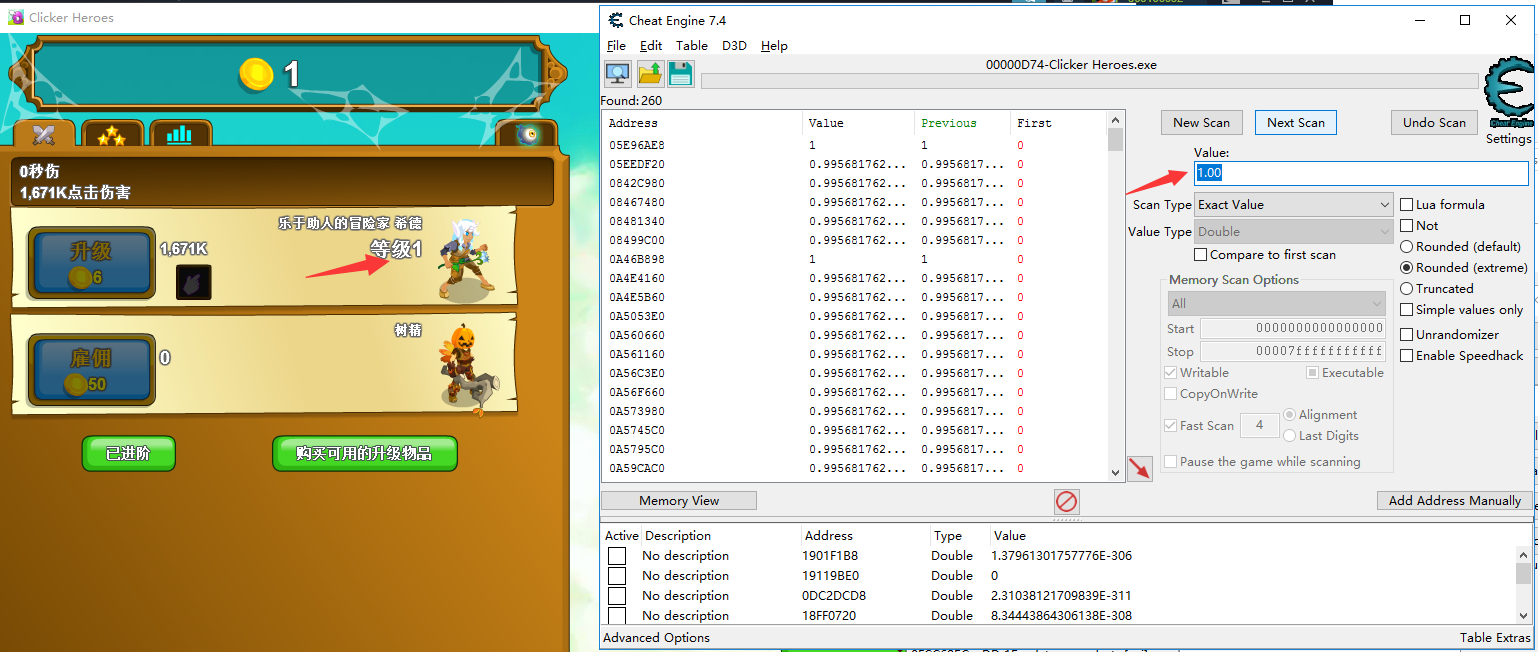Tick Active checkbox for address 19119BE0
The image size is (1538, 652).
tap(617, 576)
